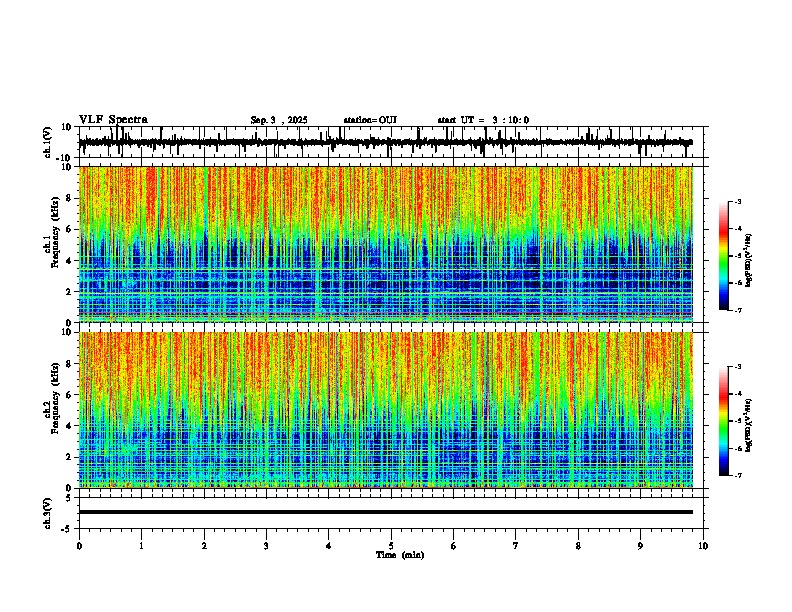The width and height of the screenshot is (792, 612).
Task: Click the -3 label on ch.1 color bar
Action: (738, 201)
